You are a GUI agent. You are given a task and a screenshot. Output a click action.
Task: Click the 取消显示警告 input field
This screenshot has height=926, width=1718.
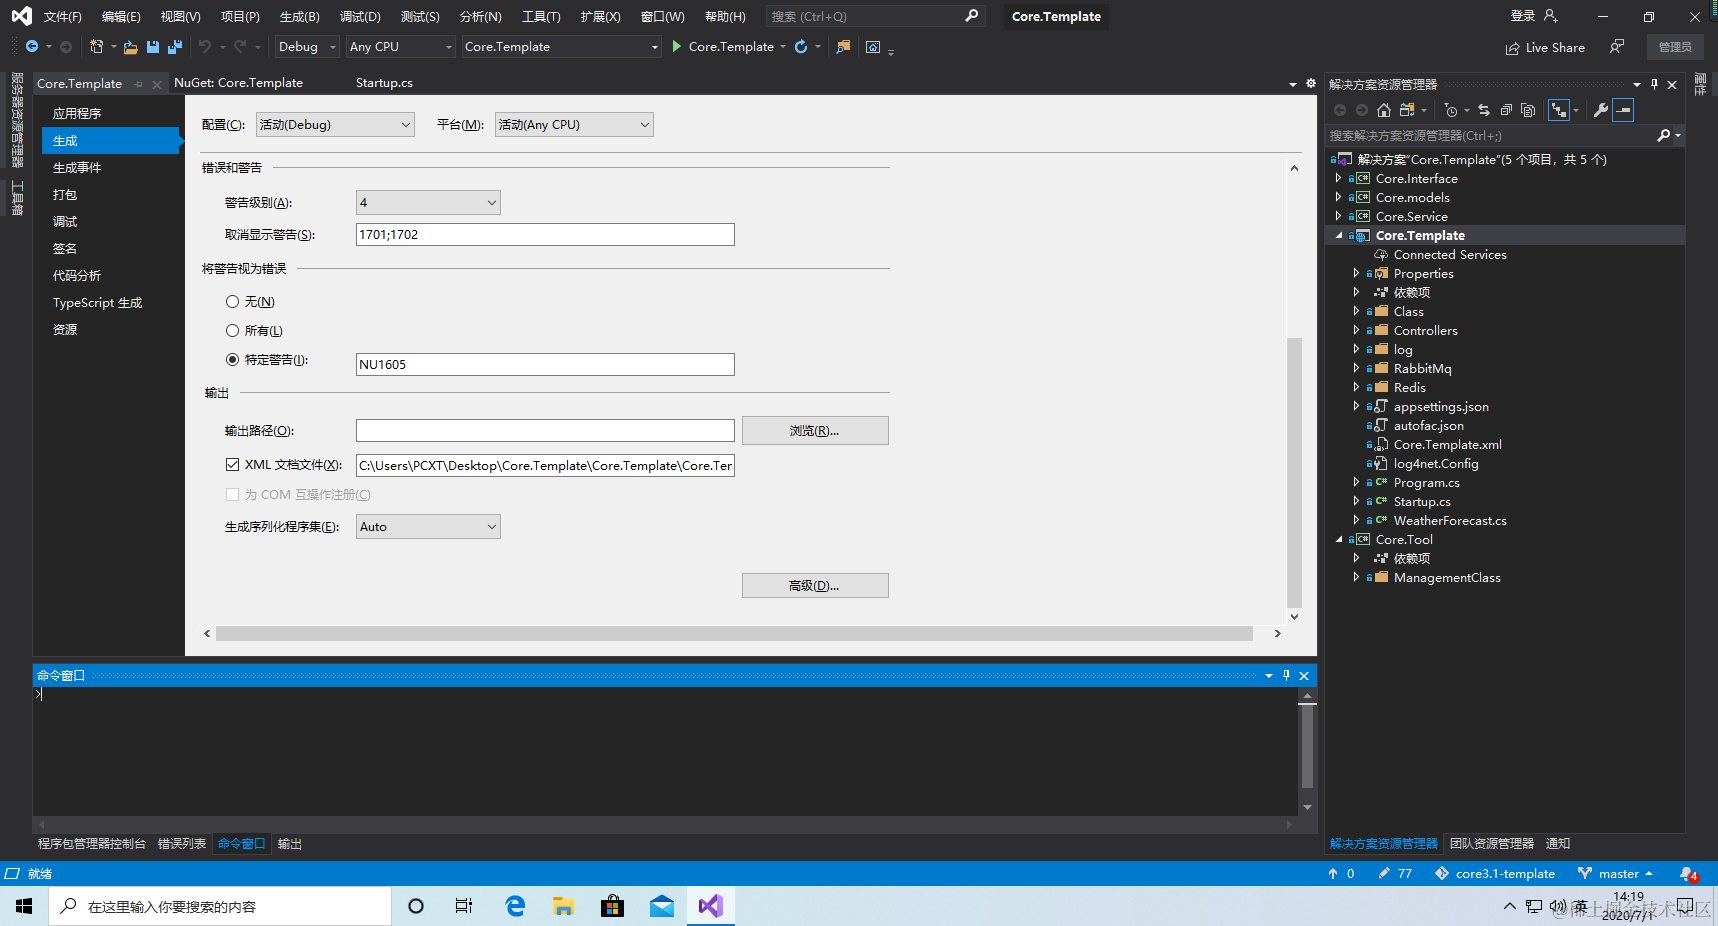[x=545, y=234]
